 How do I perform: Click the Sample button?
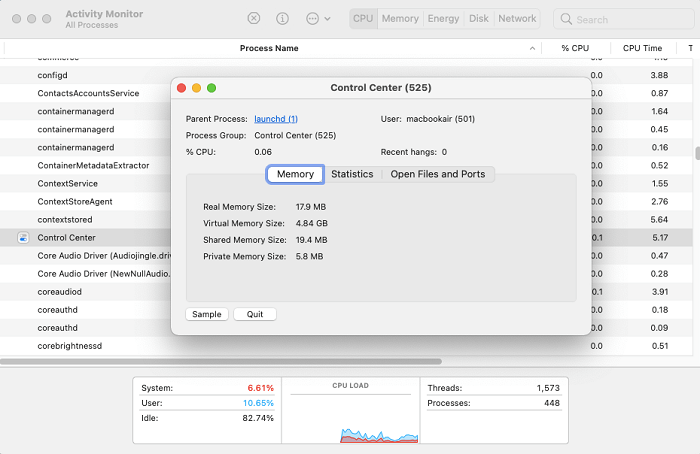pos(207,314)
